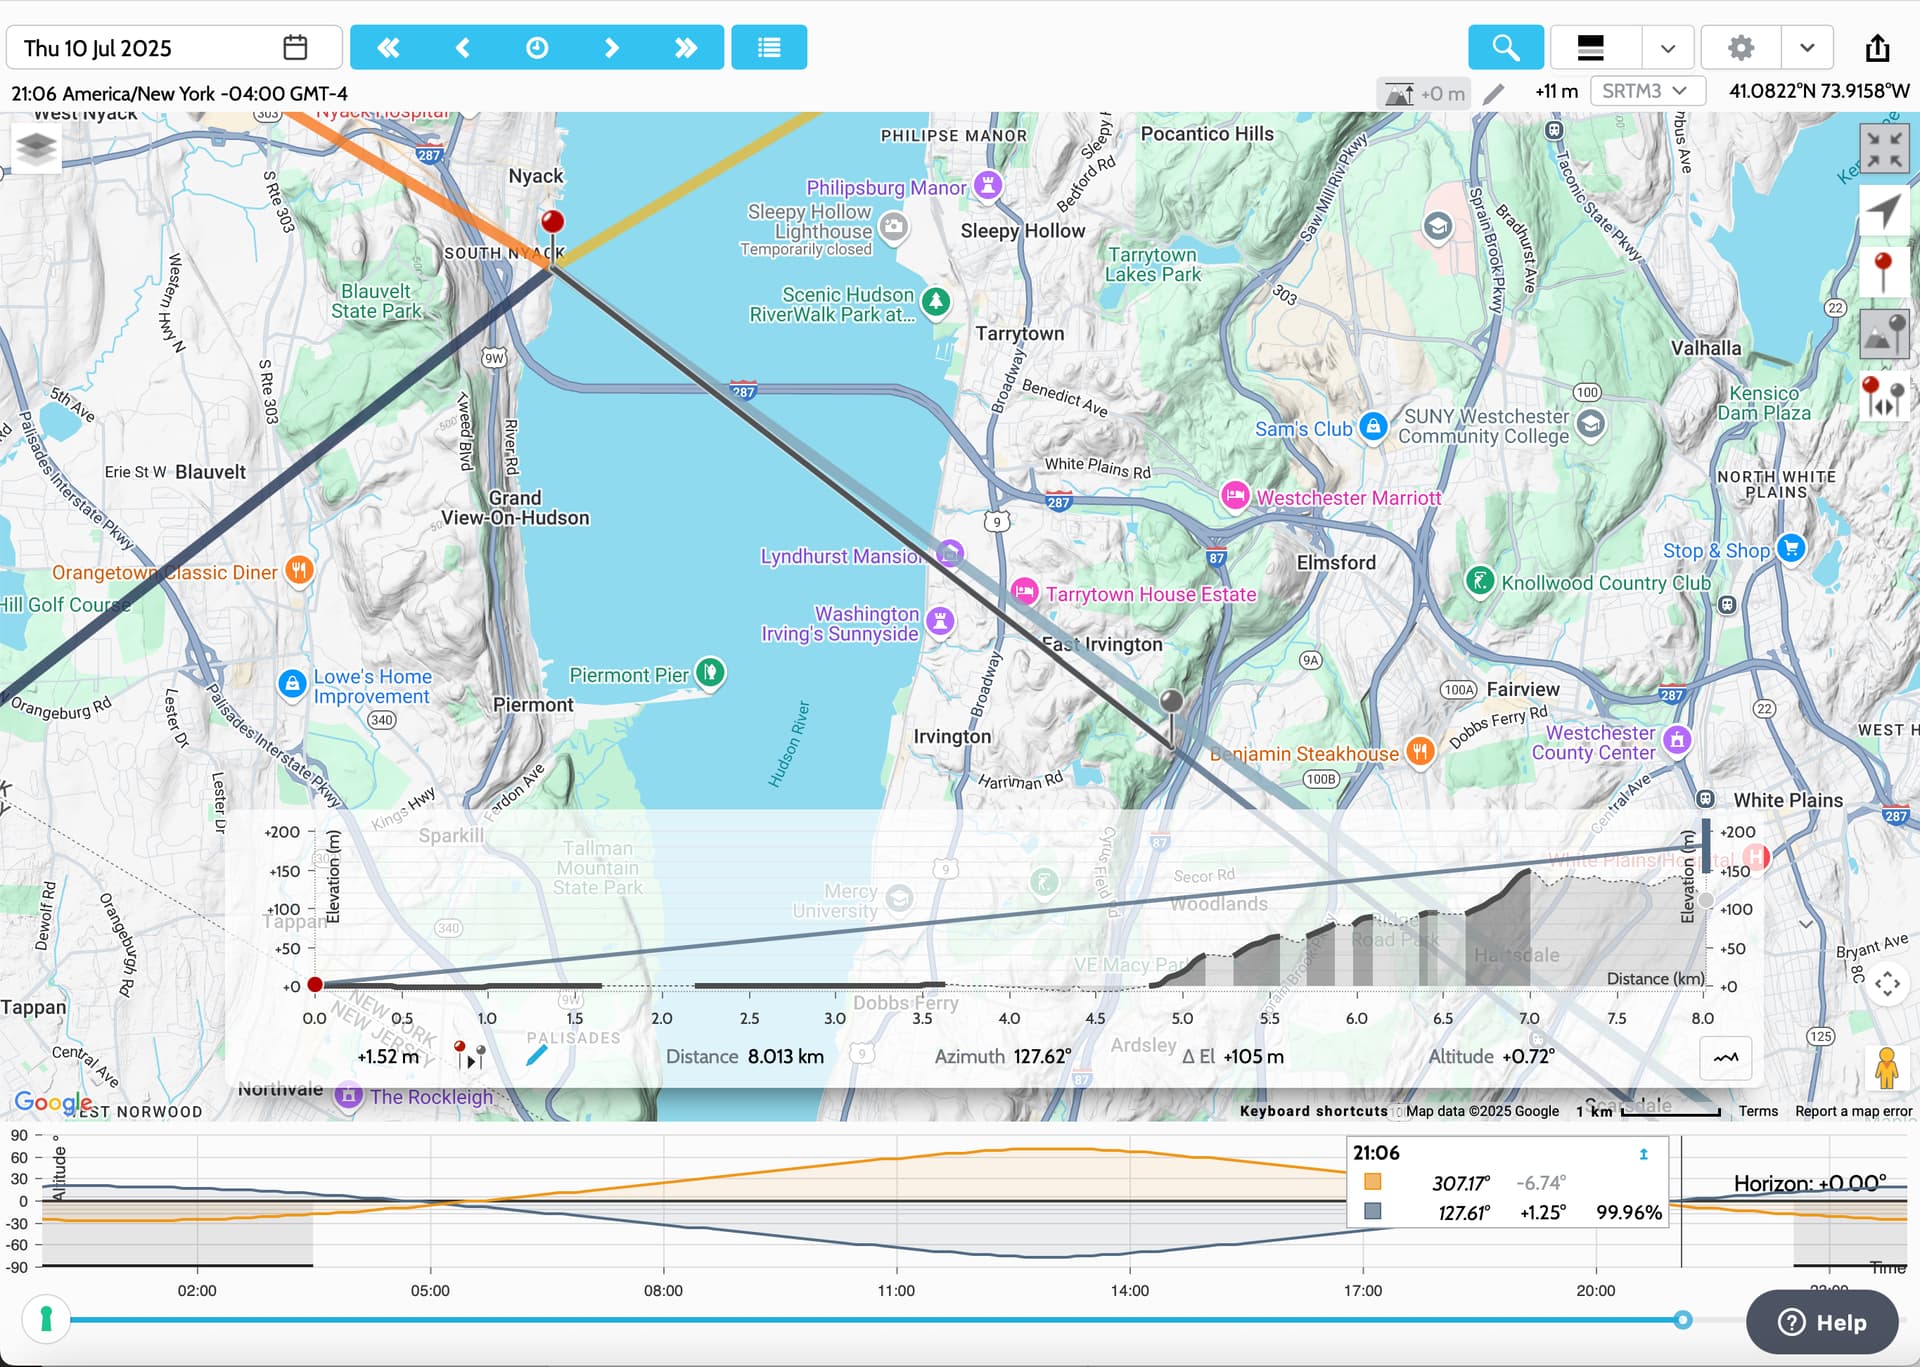Click the locate-me navigation arrow
The height and width of the screenshot is (1367, 1920).
tap(1885, 211)
